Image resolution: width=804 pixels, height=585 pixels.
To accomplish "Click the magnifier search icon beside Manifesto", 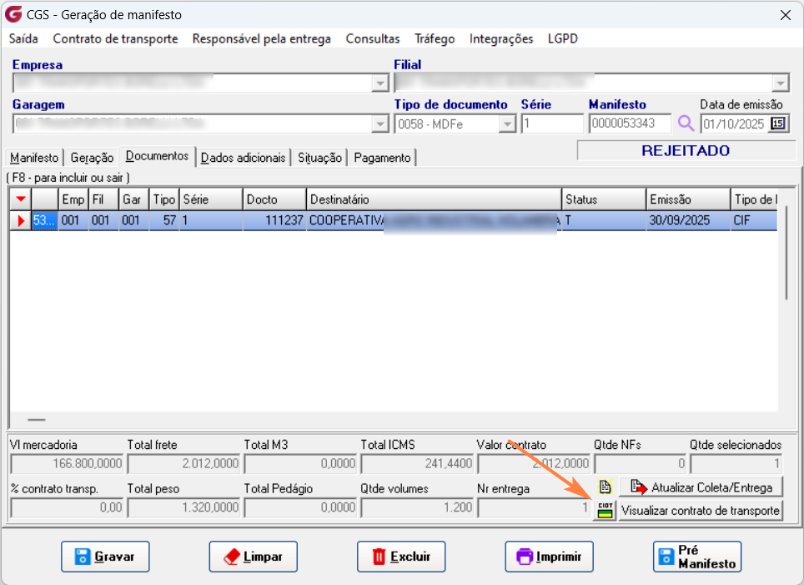I will [x=686, y=124].
